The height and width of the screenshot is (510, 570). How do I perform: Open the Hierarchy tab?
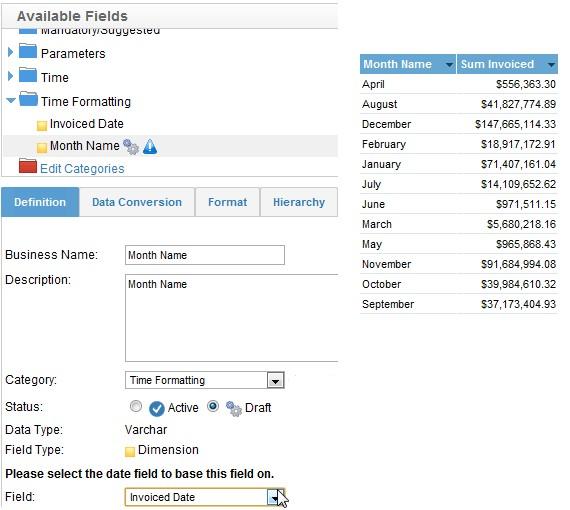pyautogui.click(x=299, y=202)
